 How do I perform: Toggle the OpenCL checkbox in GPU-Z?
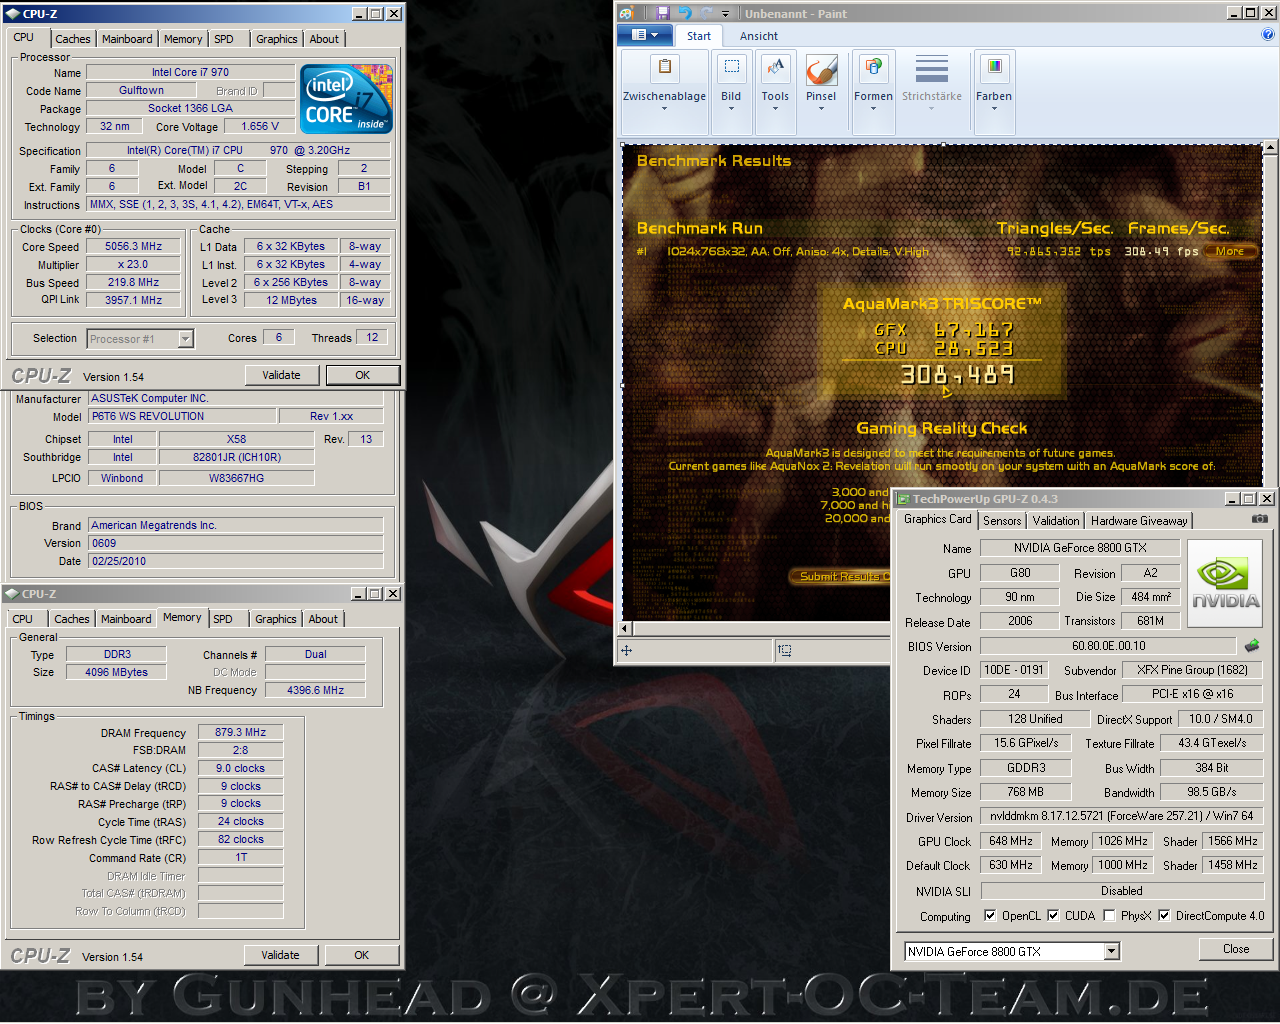[x=990, y=915]
